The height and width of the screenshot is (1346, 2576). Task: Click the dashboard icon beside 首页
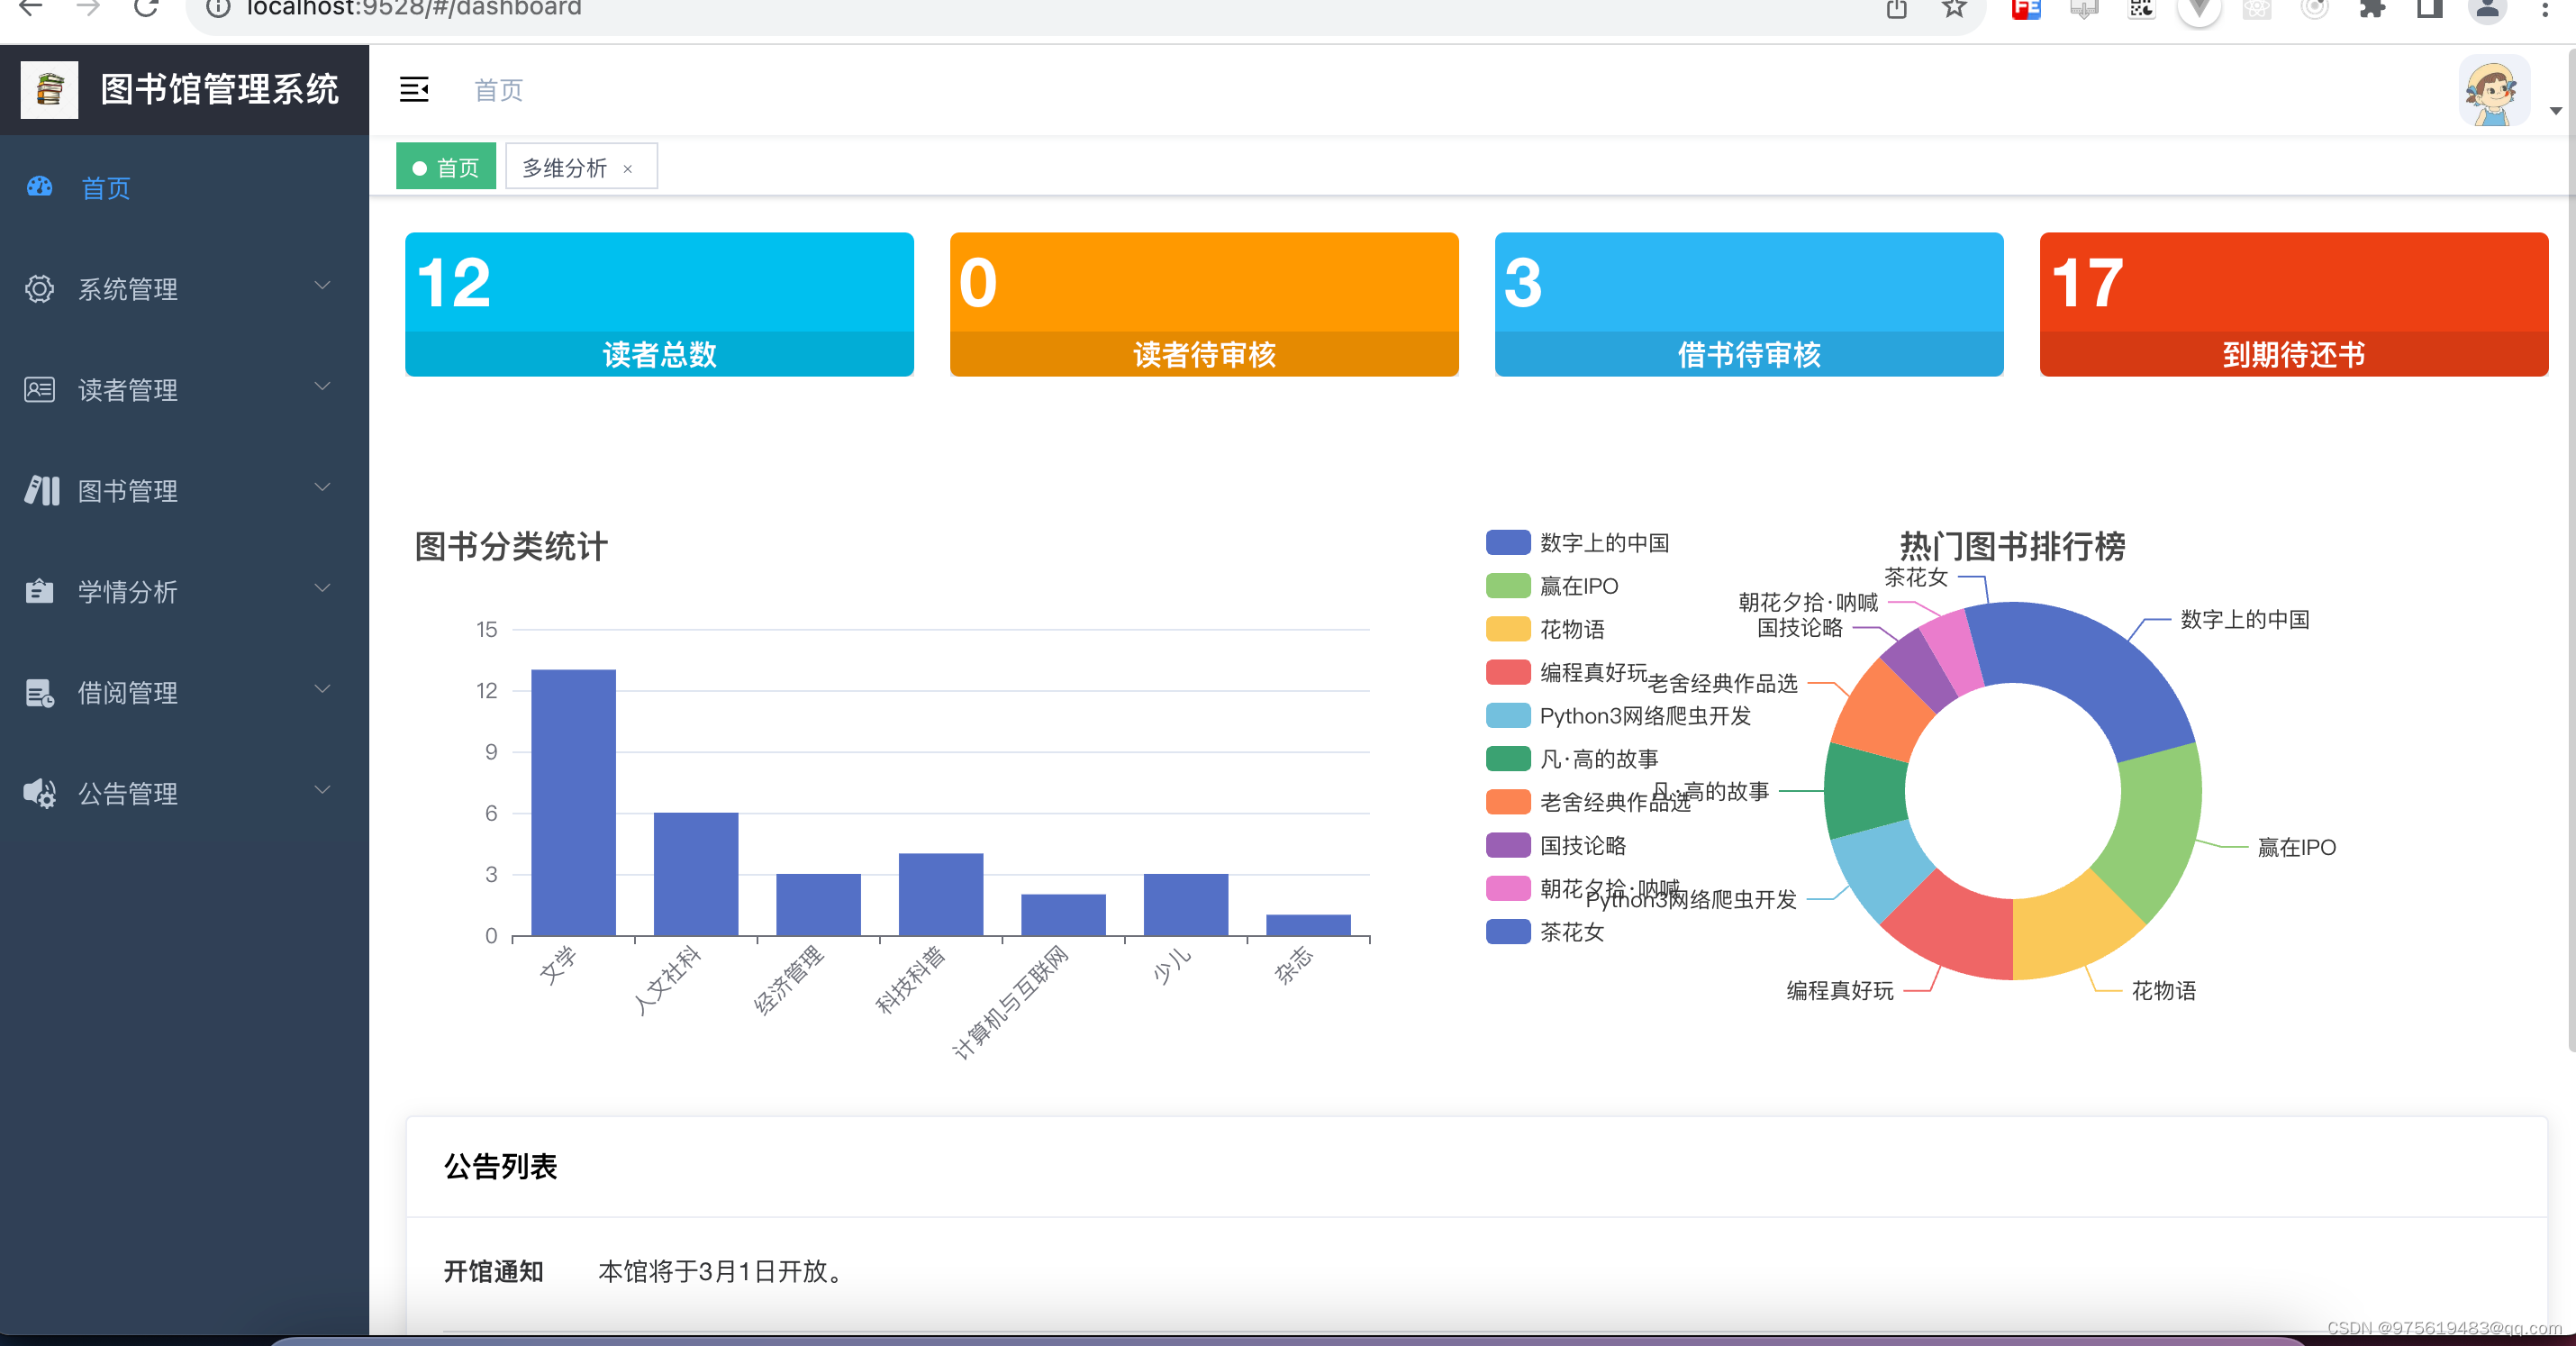click(x=39, y=187)
